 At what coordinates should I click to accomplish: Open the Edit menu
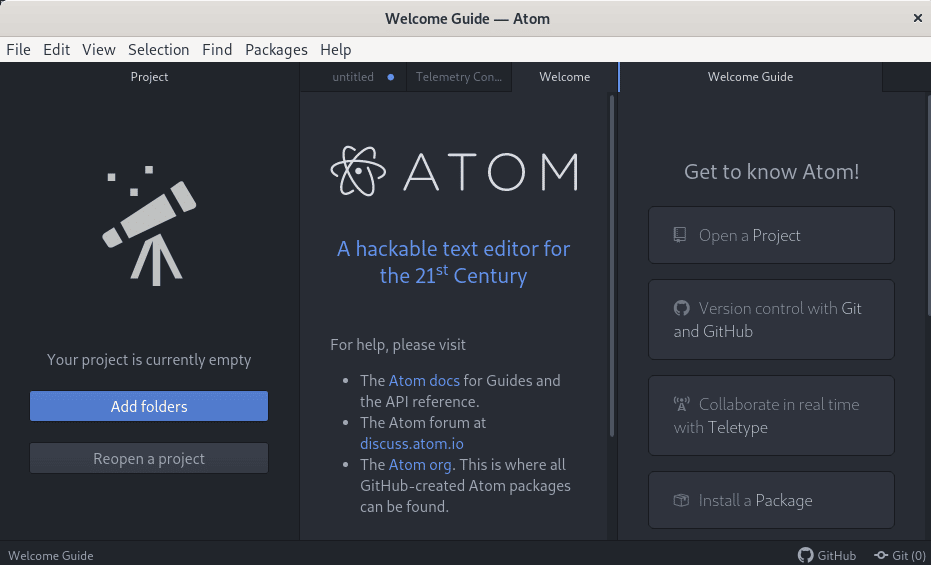(x=56, y=49)
